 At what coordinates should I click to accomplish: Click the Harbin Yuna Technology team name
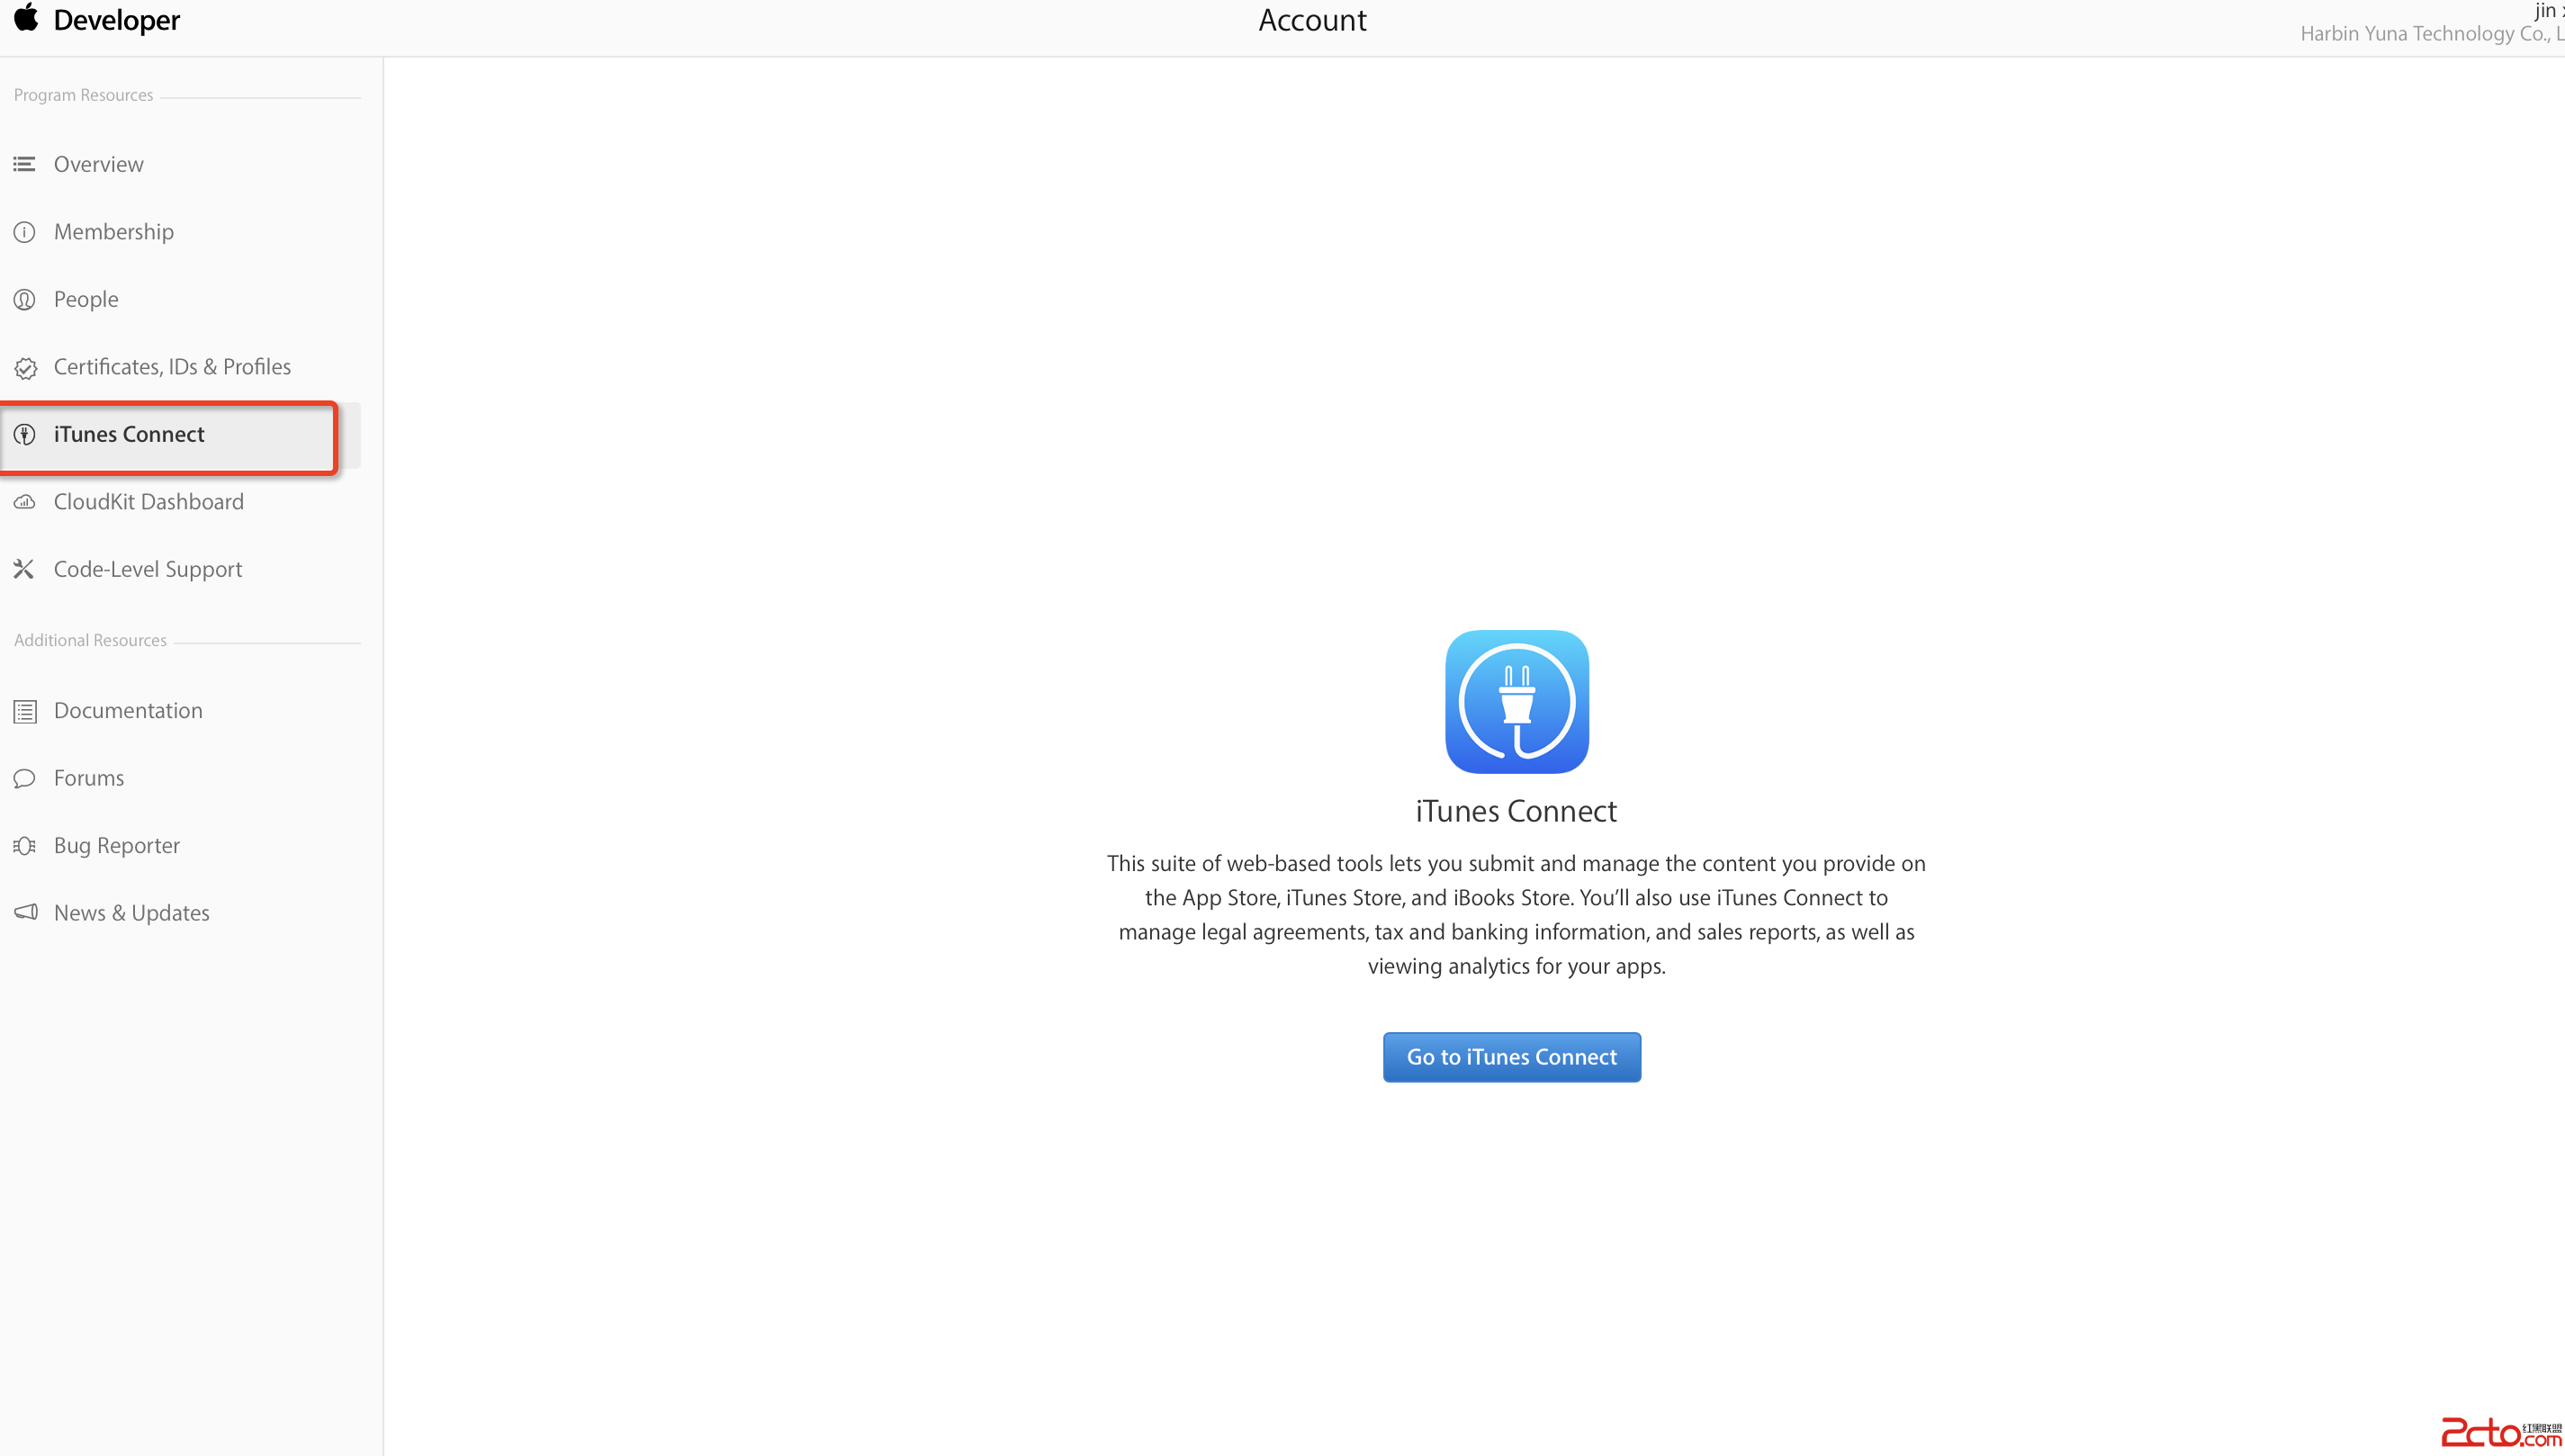click(x=2428, y=34)
